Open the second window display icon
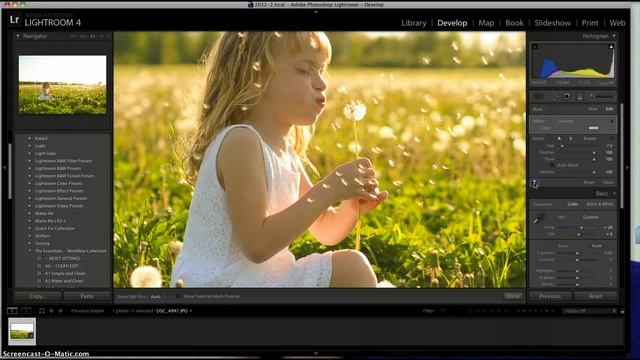640x360 pixels. [x=26, y=311]
